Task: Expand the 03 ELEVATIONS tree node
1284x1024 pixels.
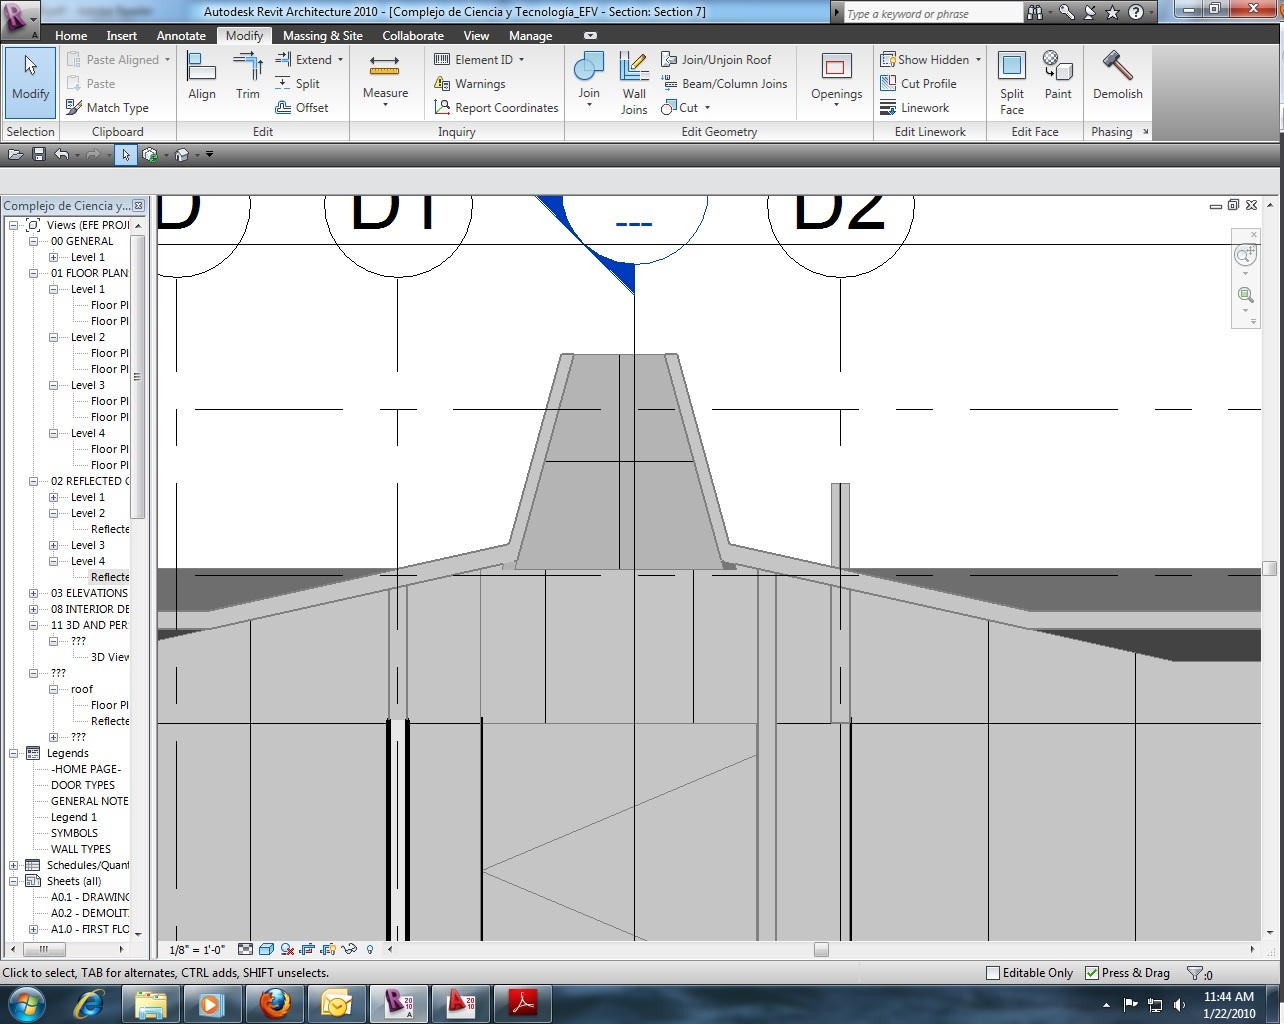Action: [x=33, y=593]
